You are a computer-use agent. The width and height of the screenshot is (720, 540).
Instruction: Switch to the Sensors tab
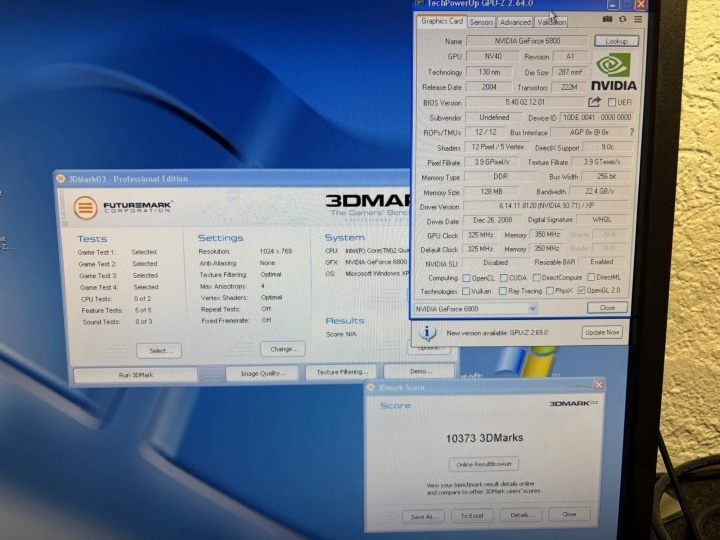pos(481,22)
